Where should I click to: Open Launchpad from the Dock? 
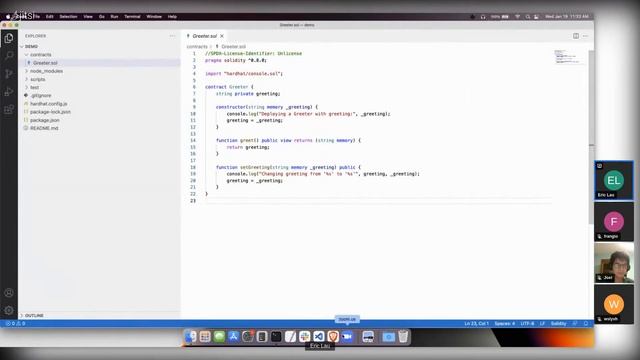[205, 336]
